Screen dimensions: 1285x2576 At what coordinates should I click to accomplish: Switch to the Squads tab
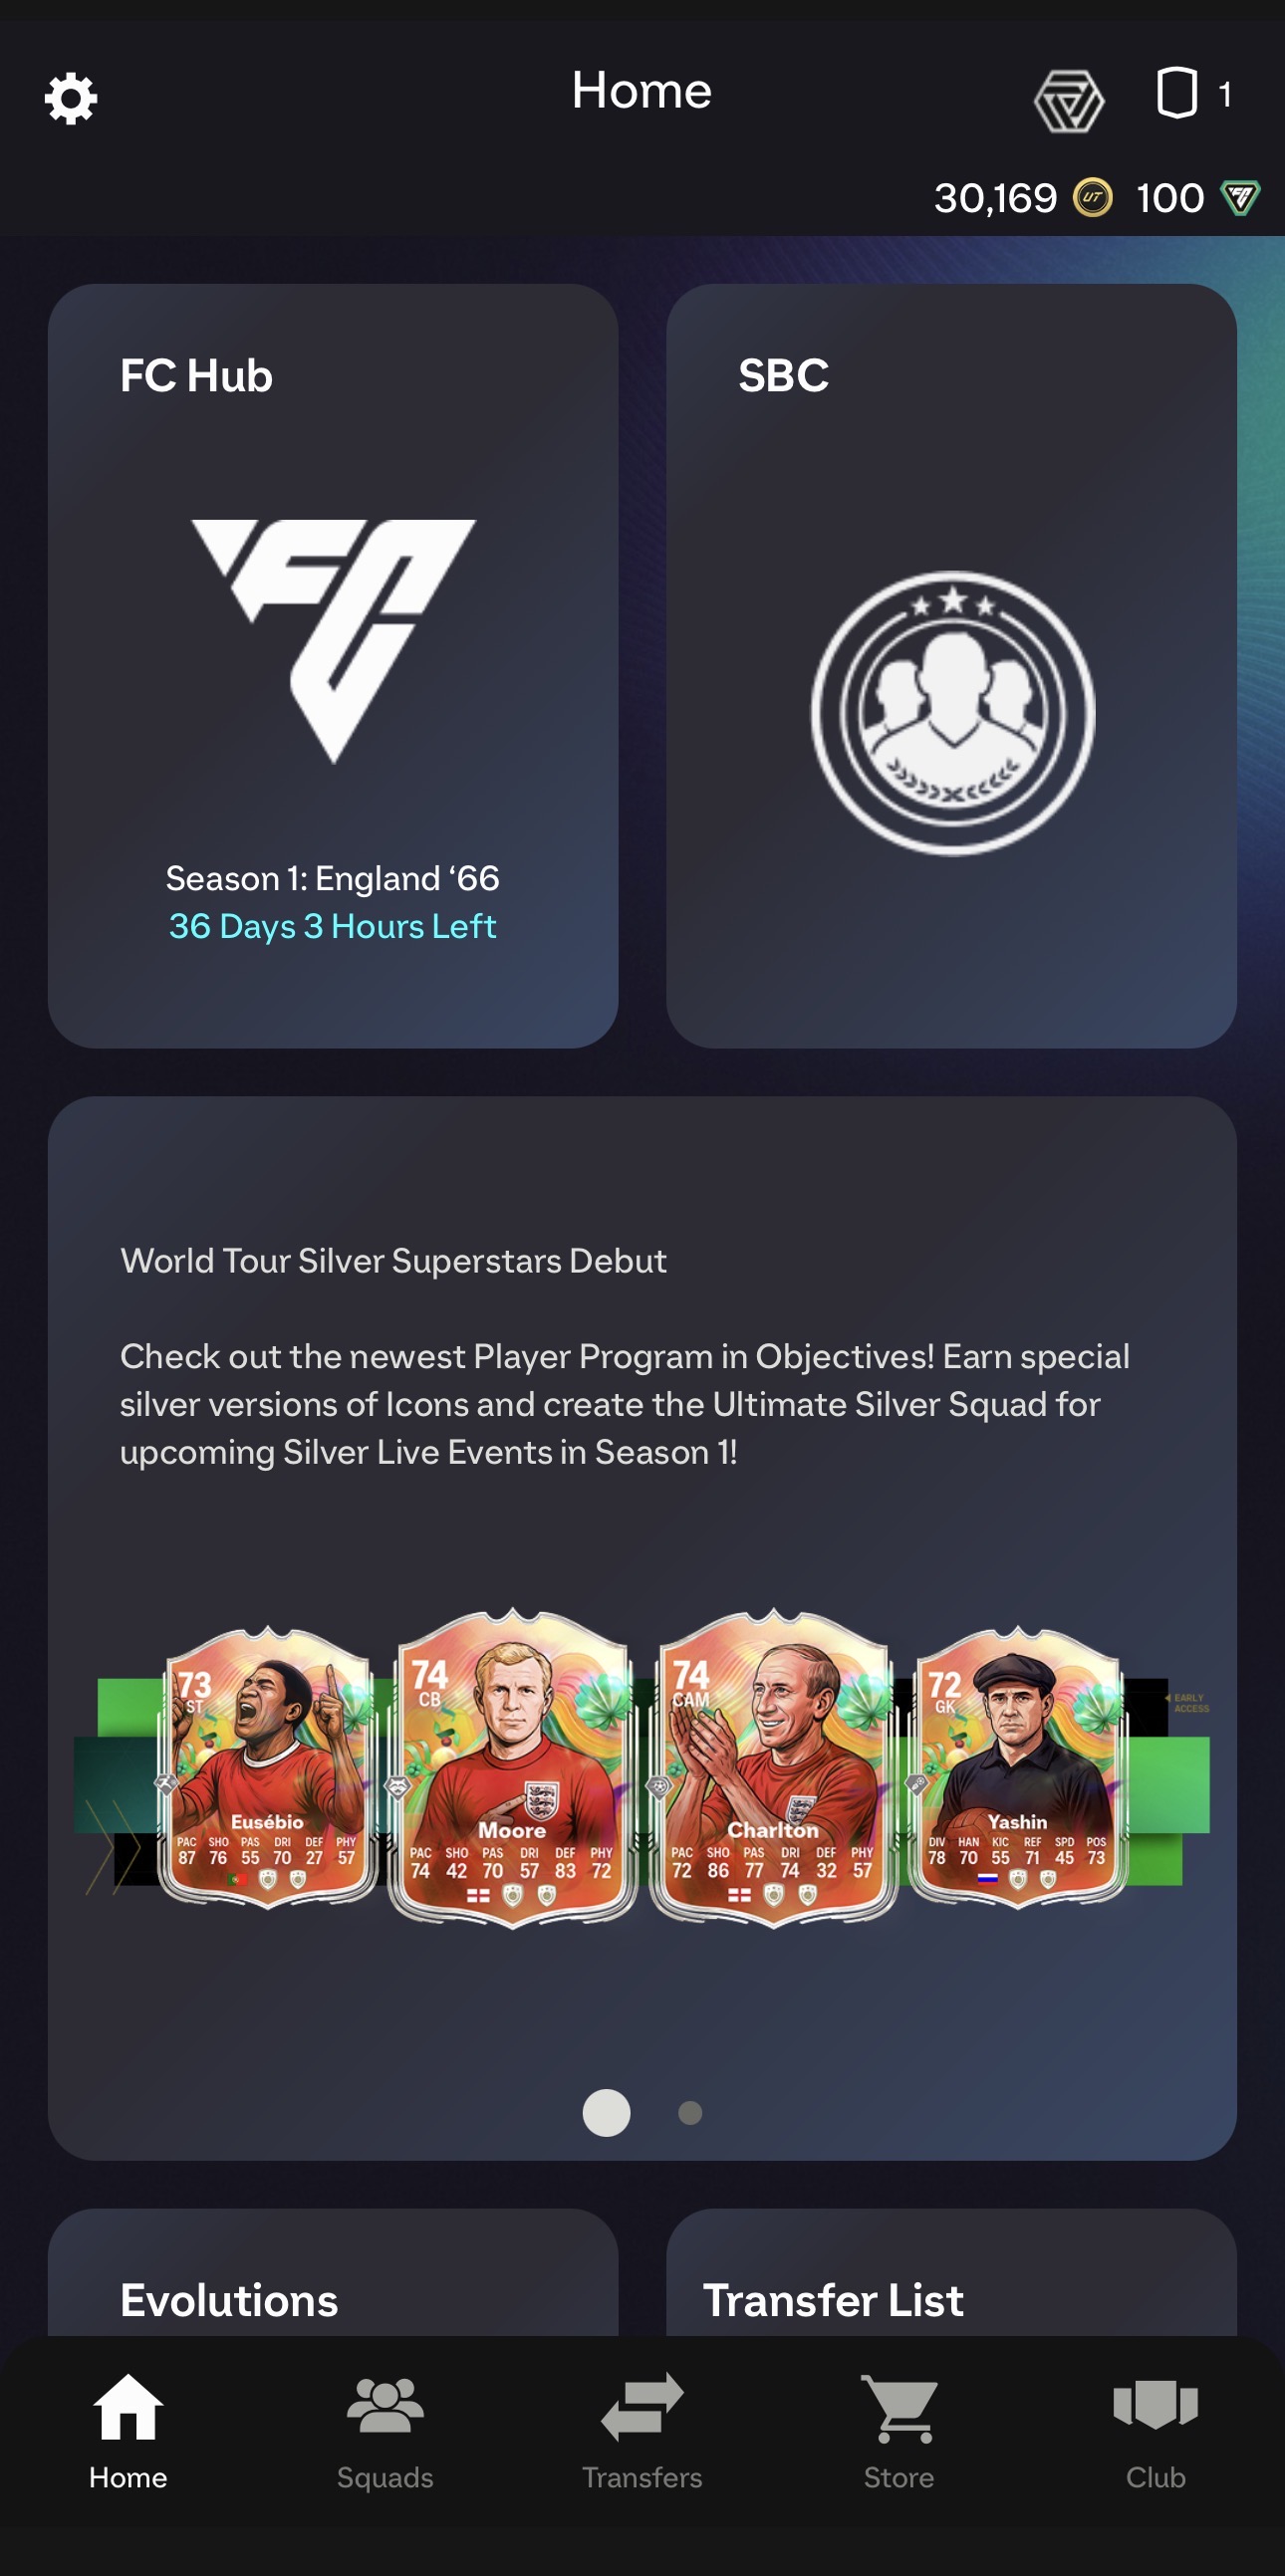click(385, 2432)
